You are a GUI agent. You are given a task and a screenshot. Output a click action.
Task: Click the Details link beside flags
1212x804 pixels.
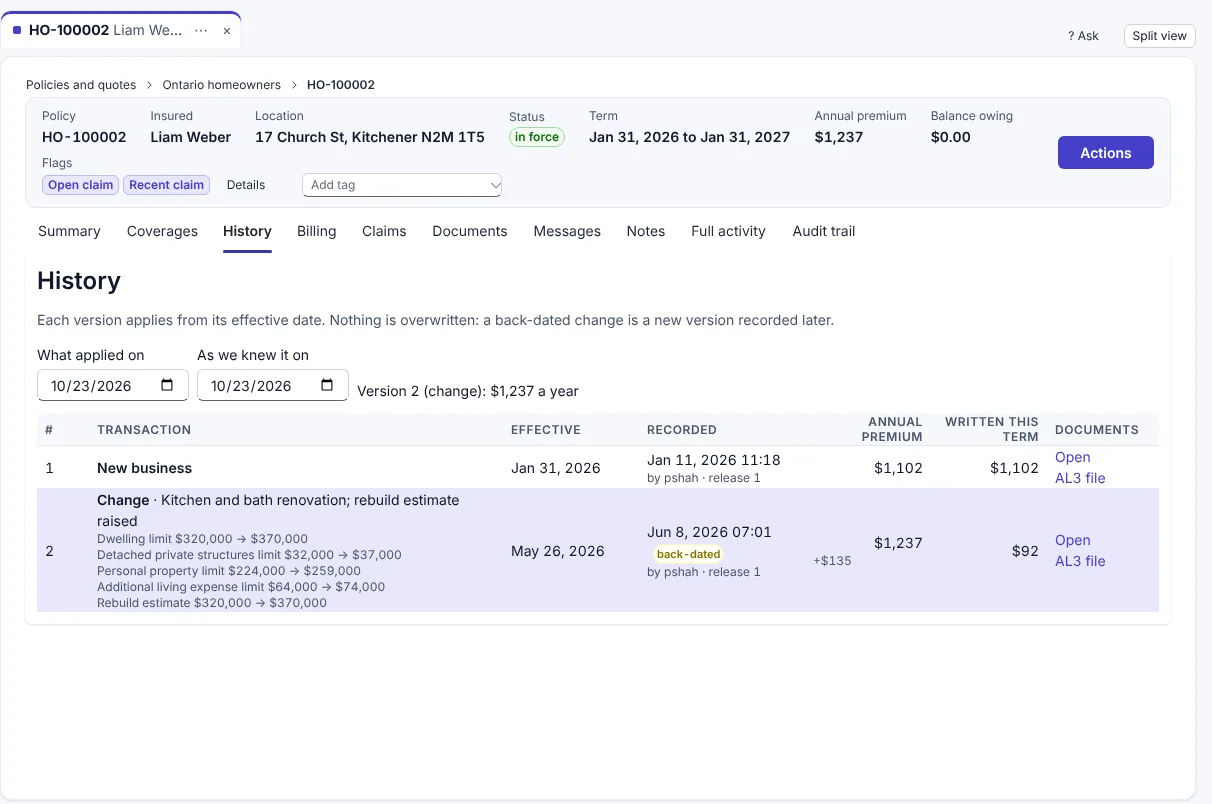[246, 185]
